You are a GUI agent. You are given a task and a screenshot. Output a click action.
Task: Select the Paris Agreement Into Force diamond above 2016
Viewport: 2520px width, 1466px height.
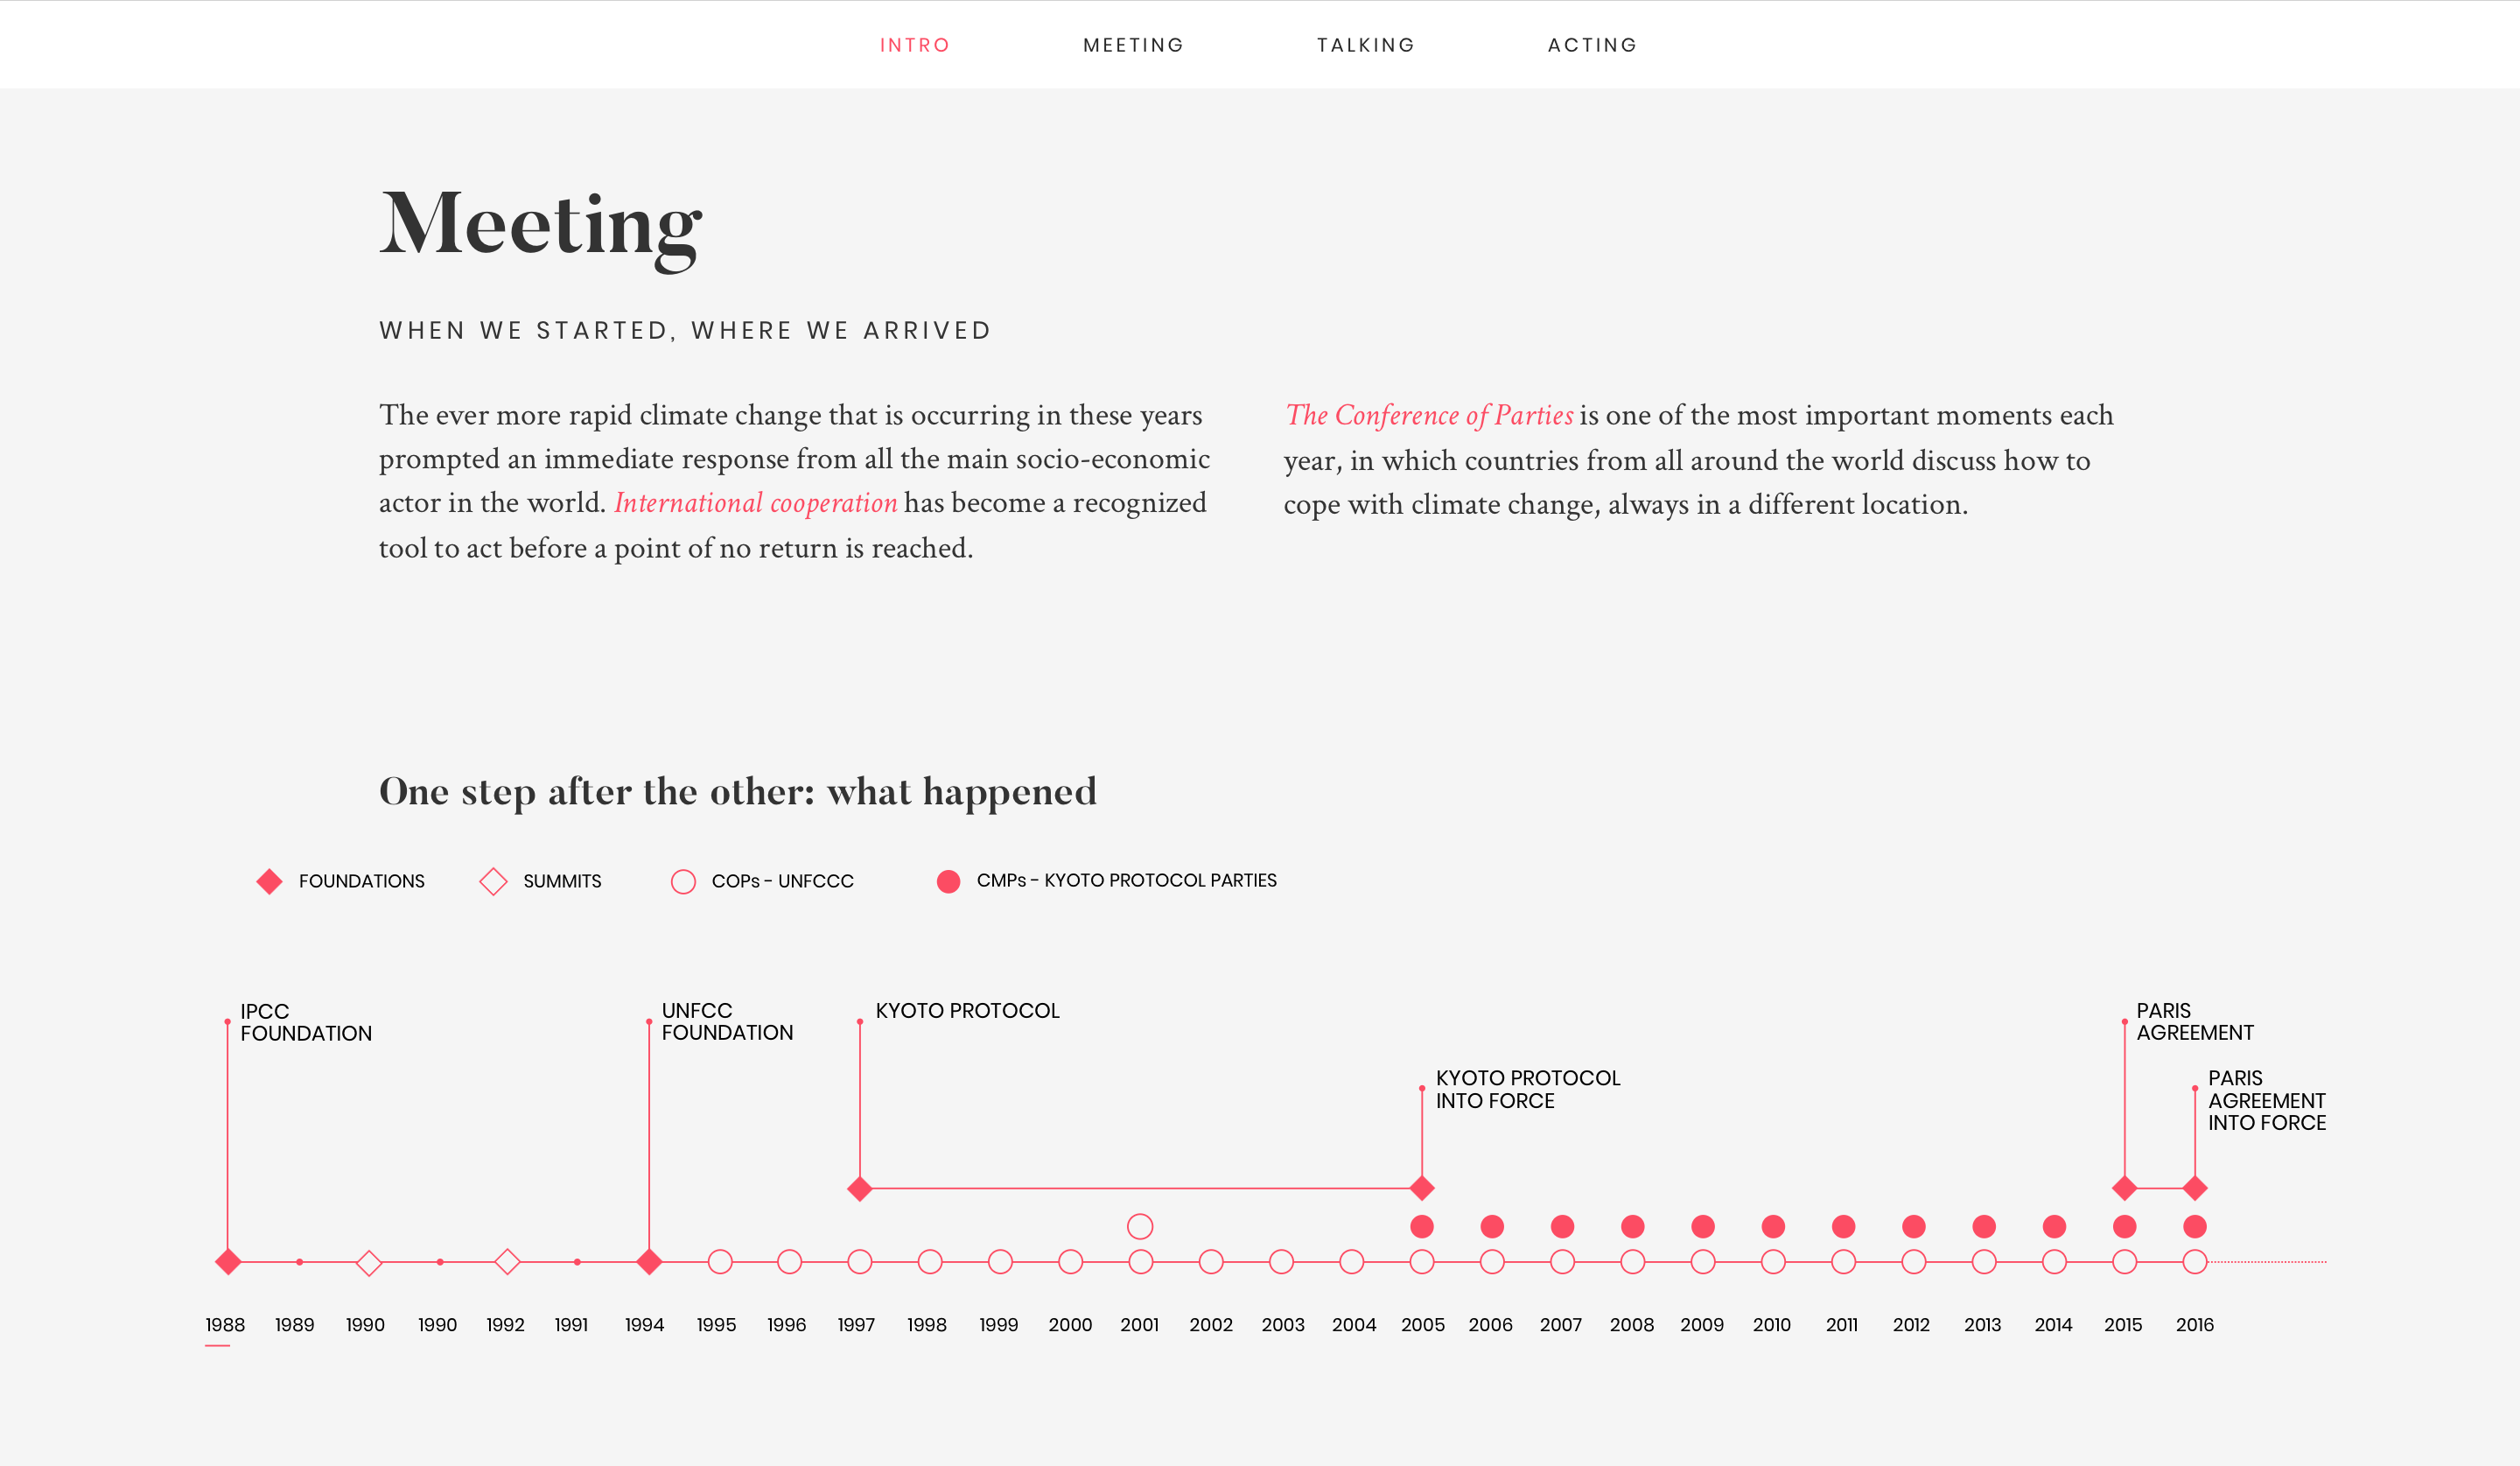(2195, 1189)
